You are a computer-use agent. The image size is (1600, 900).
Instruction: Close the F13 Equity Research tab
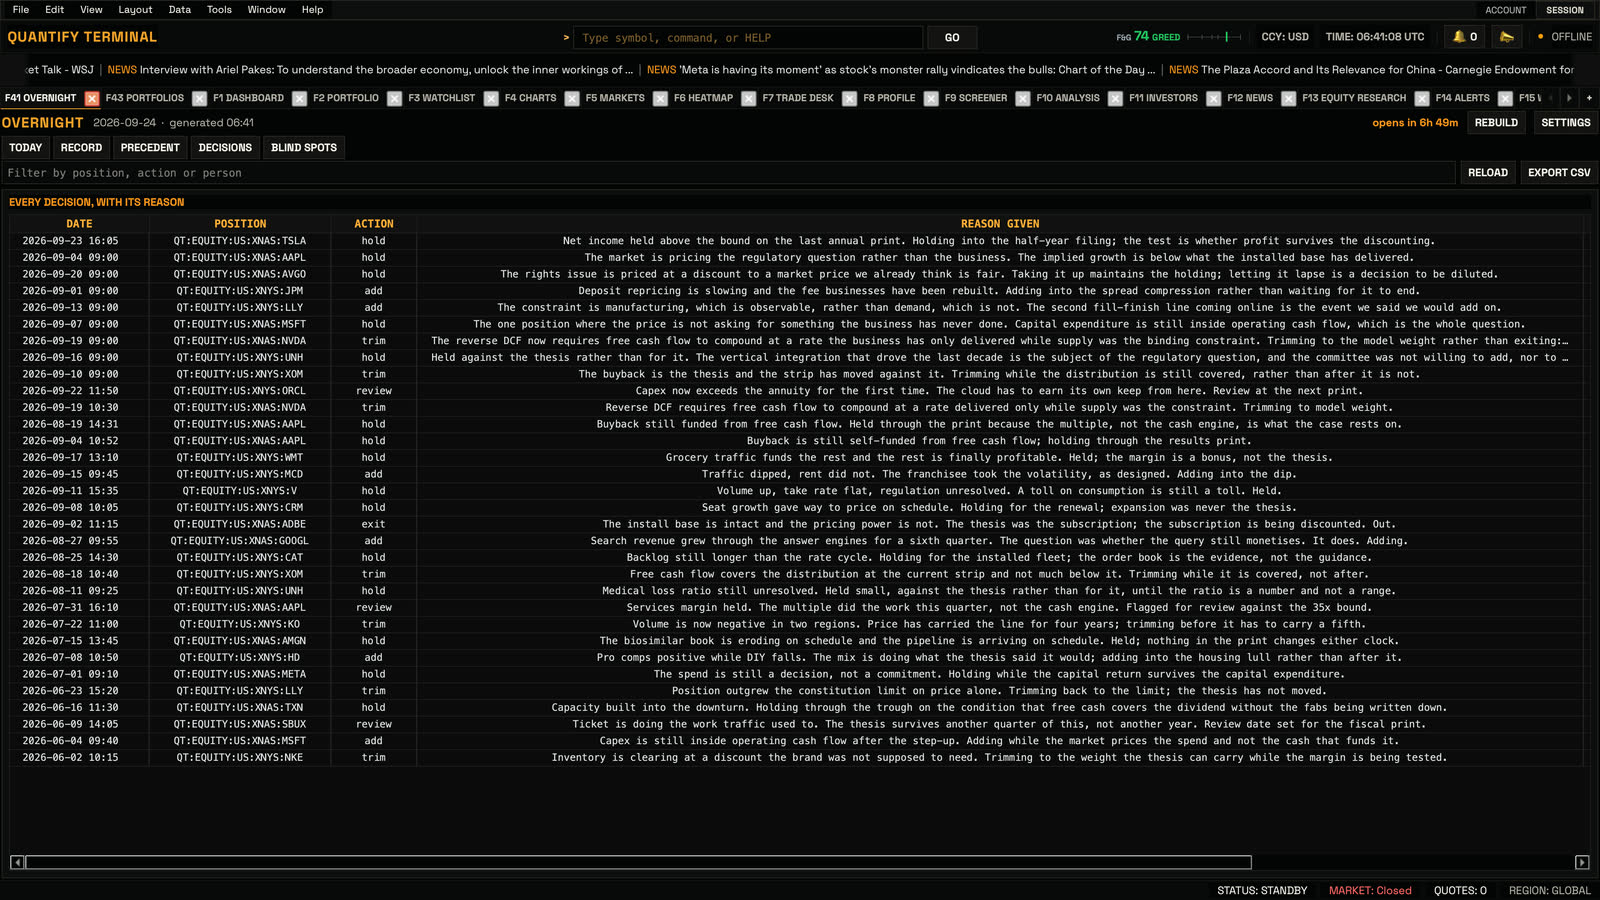click(1422, 98)
